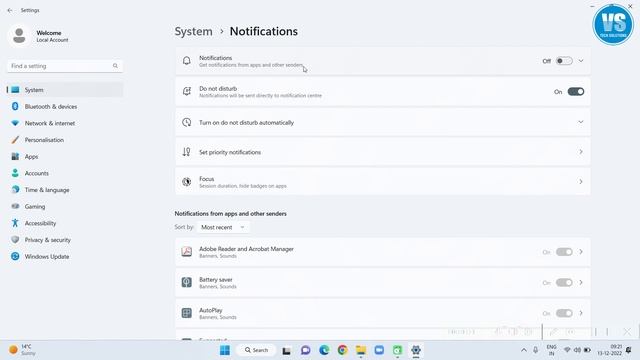Open AutoPlay notification details chevron
This screenshot has height=360, width=640.
(581, 313)
